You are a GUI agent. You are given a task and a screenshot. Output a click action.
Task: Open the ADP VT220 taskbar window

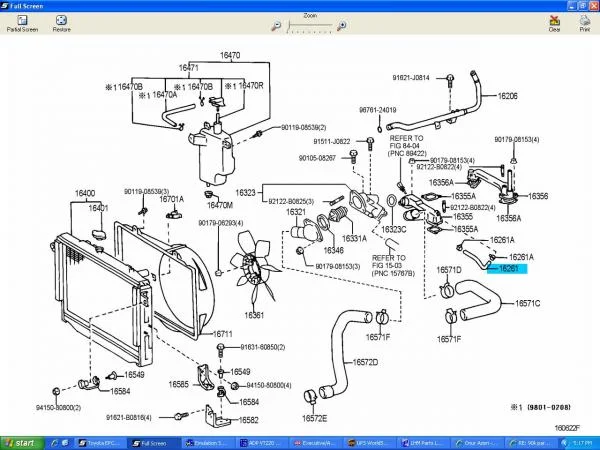point(261,443)
